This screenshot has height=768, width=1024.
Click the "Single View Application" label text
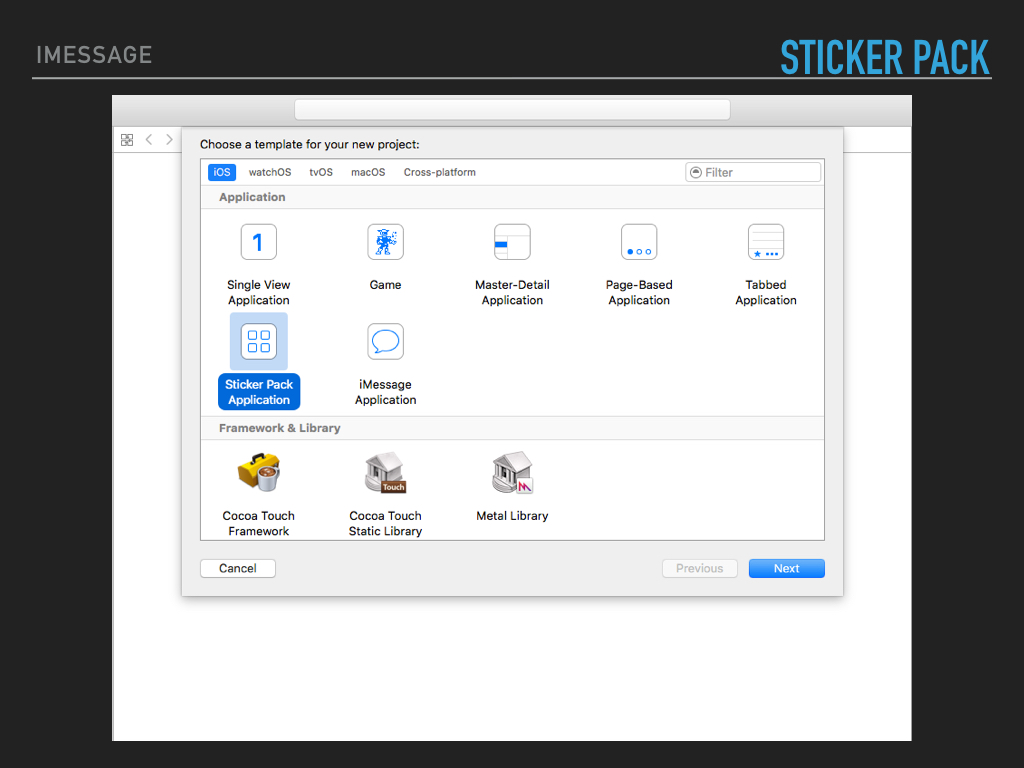coord(259,292)
